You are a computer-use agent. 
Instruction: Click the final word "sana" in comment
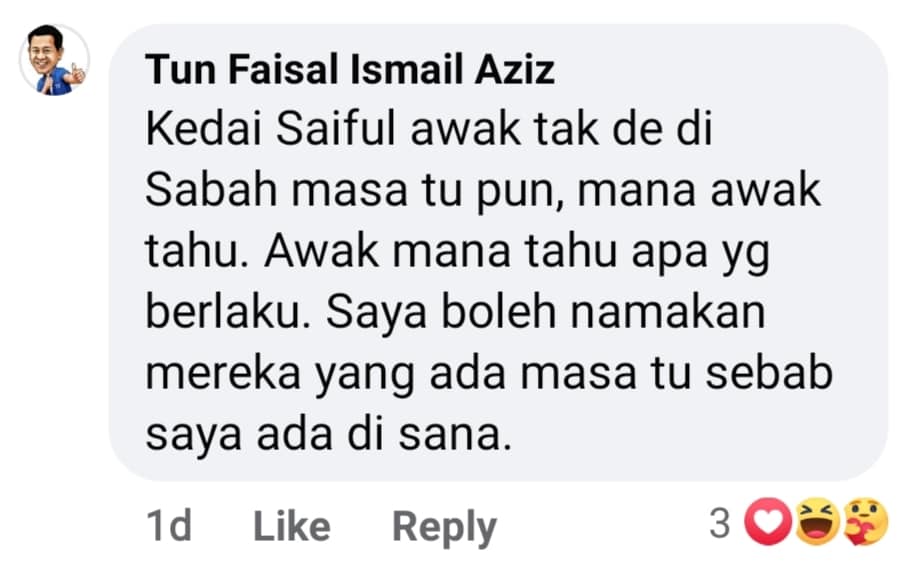pyautogui.click(x=449, y=435)
